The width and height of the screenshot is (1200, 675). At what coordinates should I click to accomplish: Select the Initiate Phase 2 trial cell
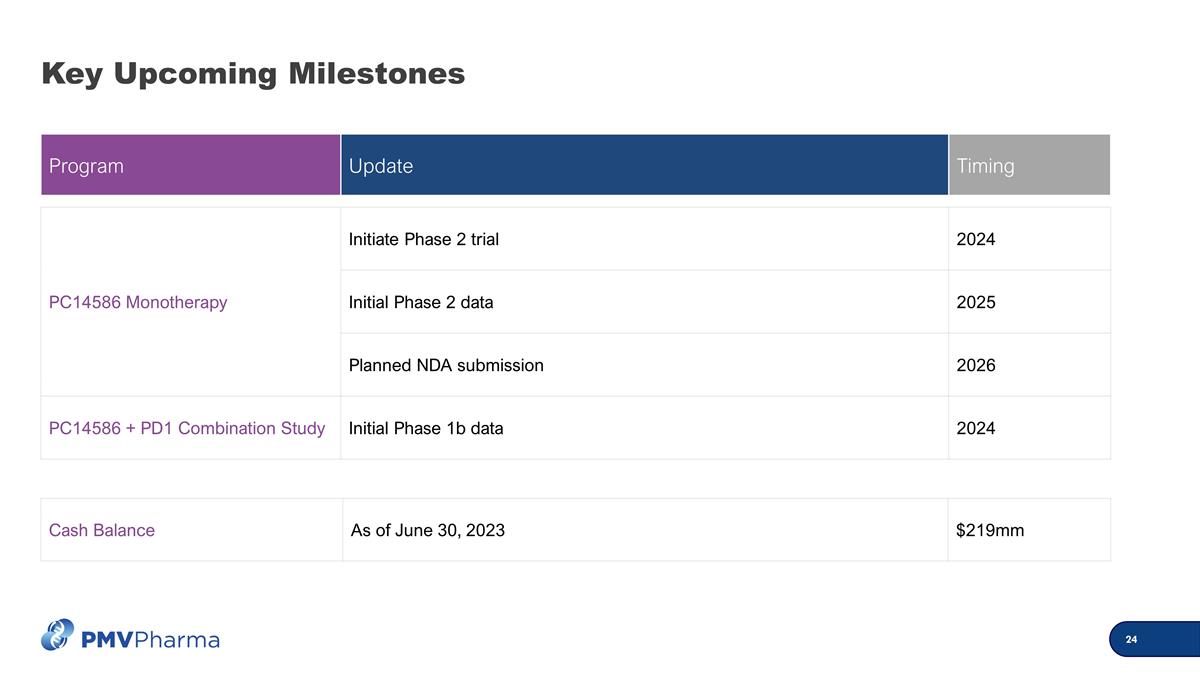click(424, 239)
